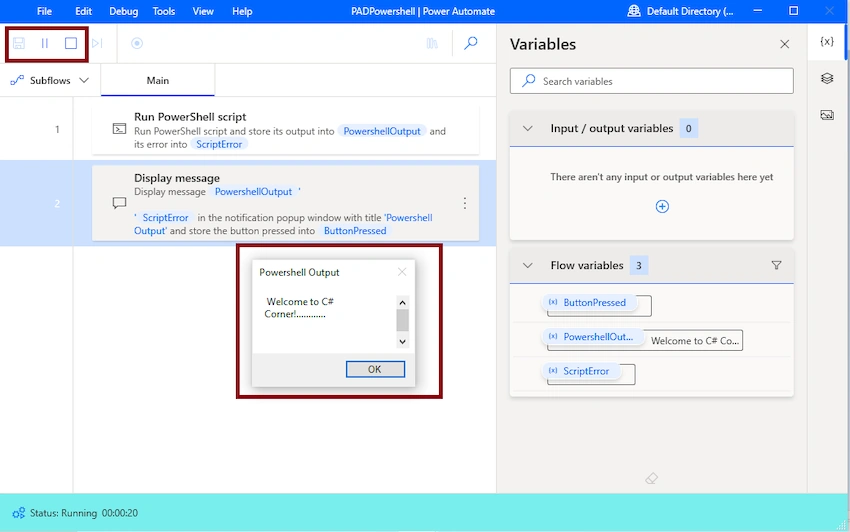Open the Debug menu
This screenshot has height=532, width=850.
click(x=124, y=11)
